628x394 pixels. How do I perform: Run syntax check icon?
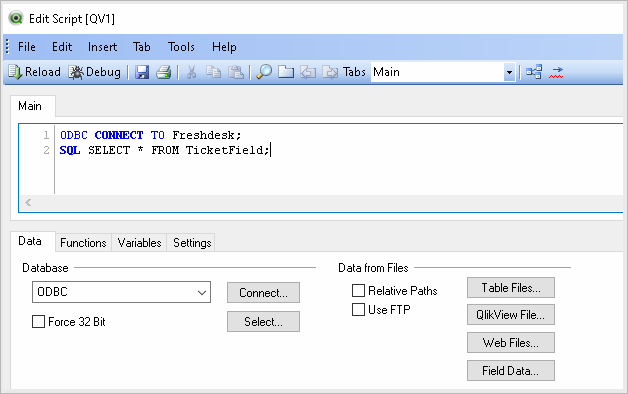tap(556, 72)
